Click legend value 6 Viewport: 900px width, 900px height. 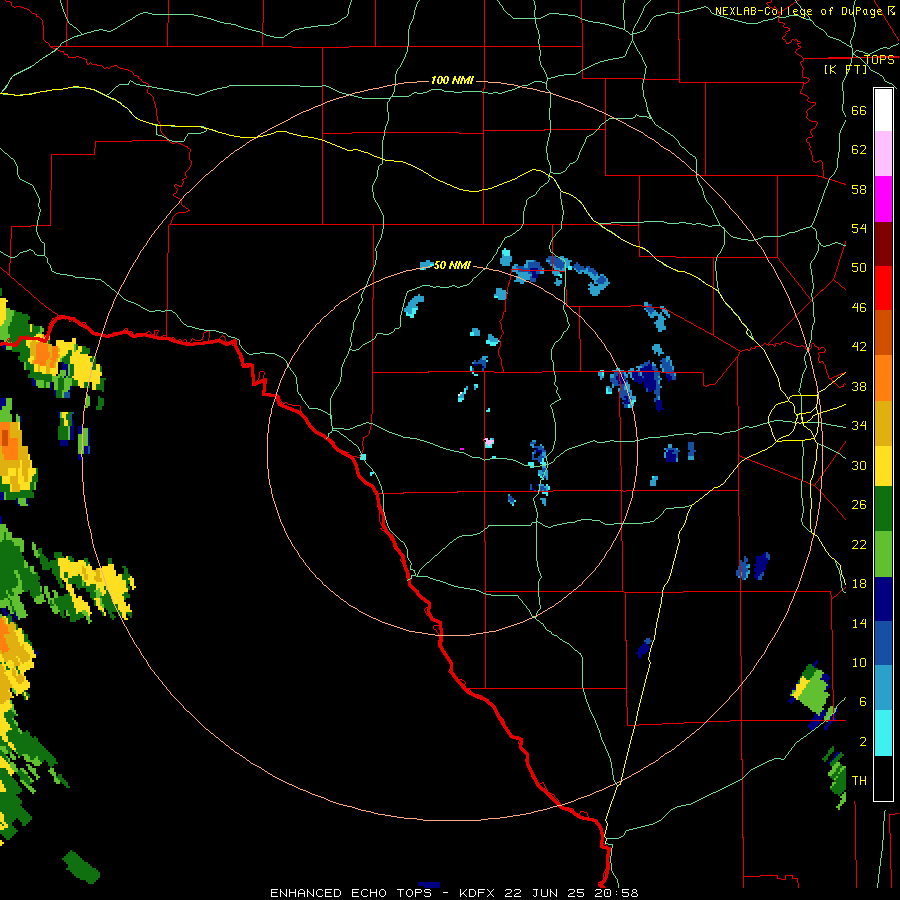coord(862,702)
